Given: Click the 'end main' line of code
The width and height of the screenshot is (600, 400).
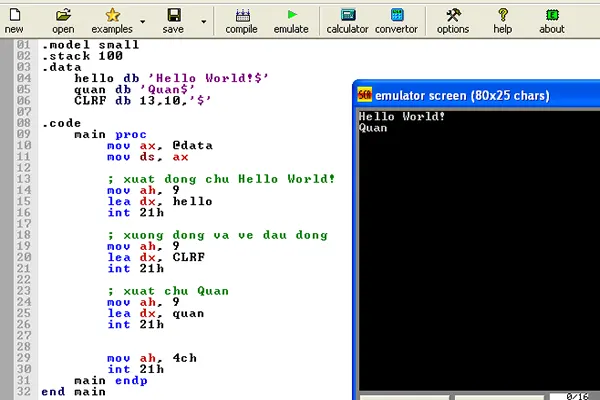Looking at the screenshot, I should click(x=73, y=392).
